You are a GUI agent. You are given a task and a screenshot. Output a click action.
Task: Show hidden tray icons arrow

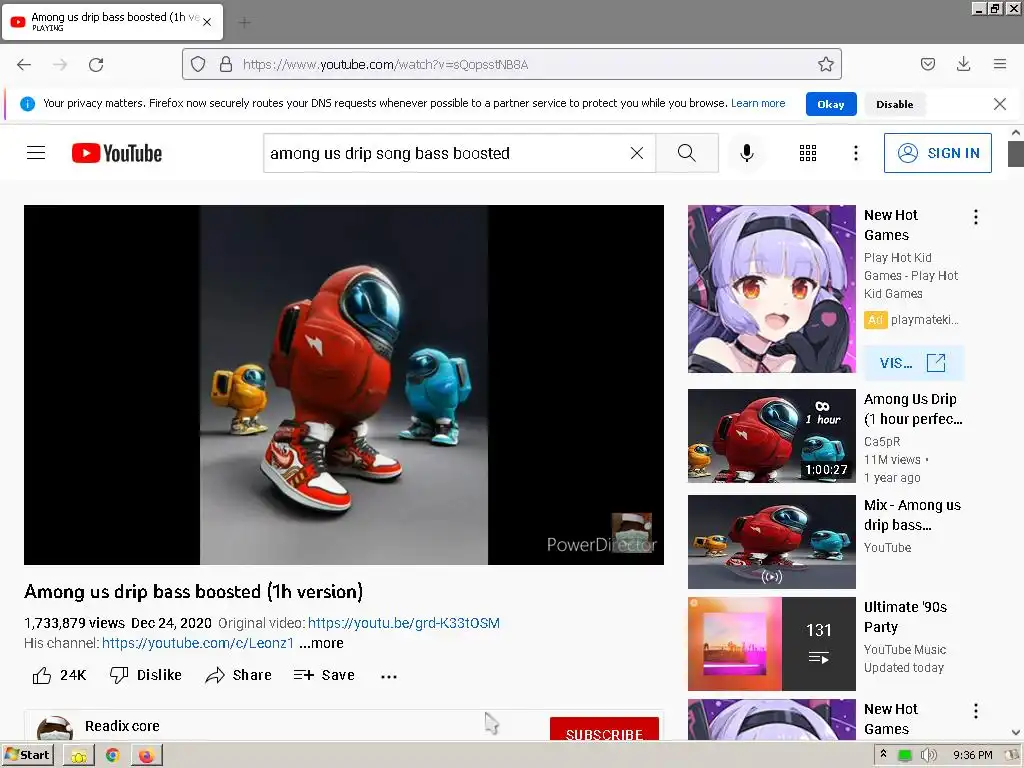[884, 754]
